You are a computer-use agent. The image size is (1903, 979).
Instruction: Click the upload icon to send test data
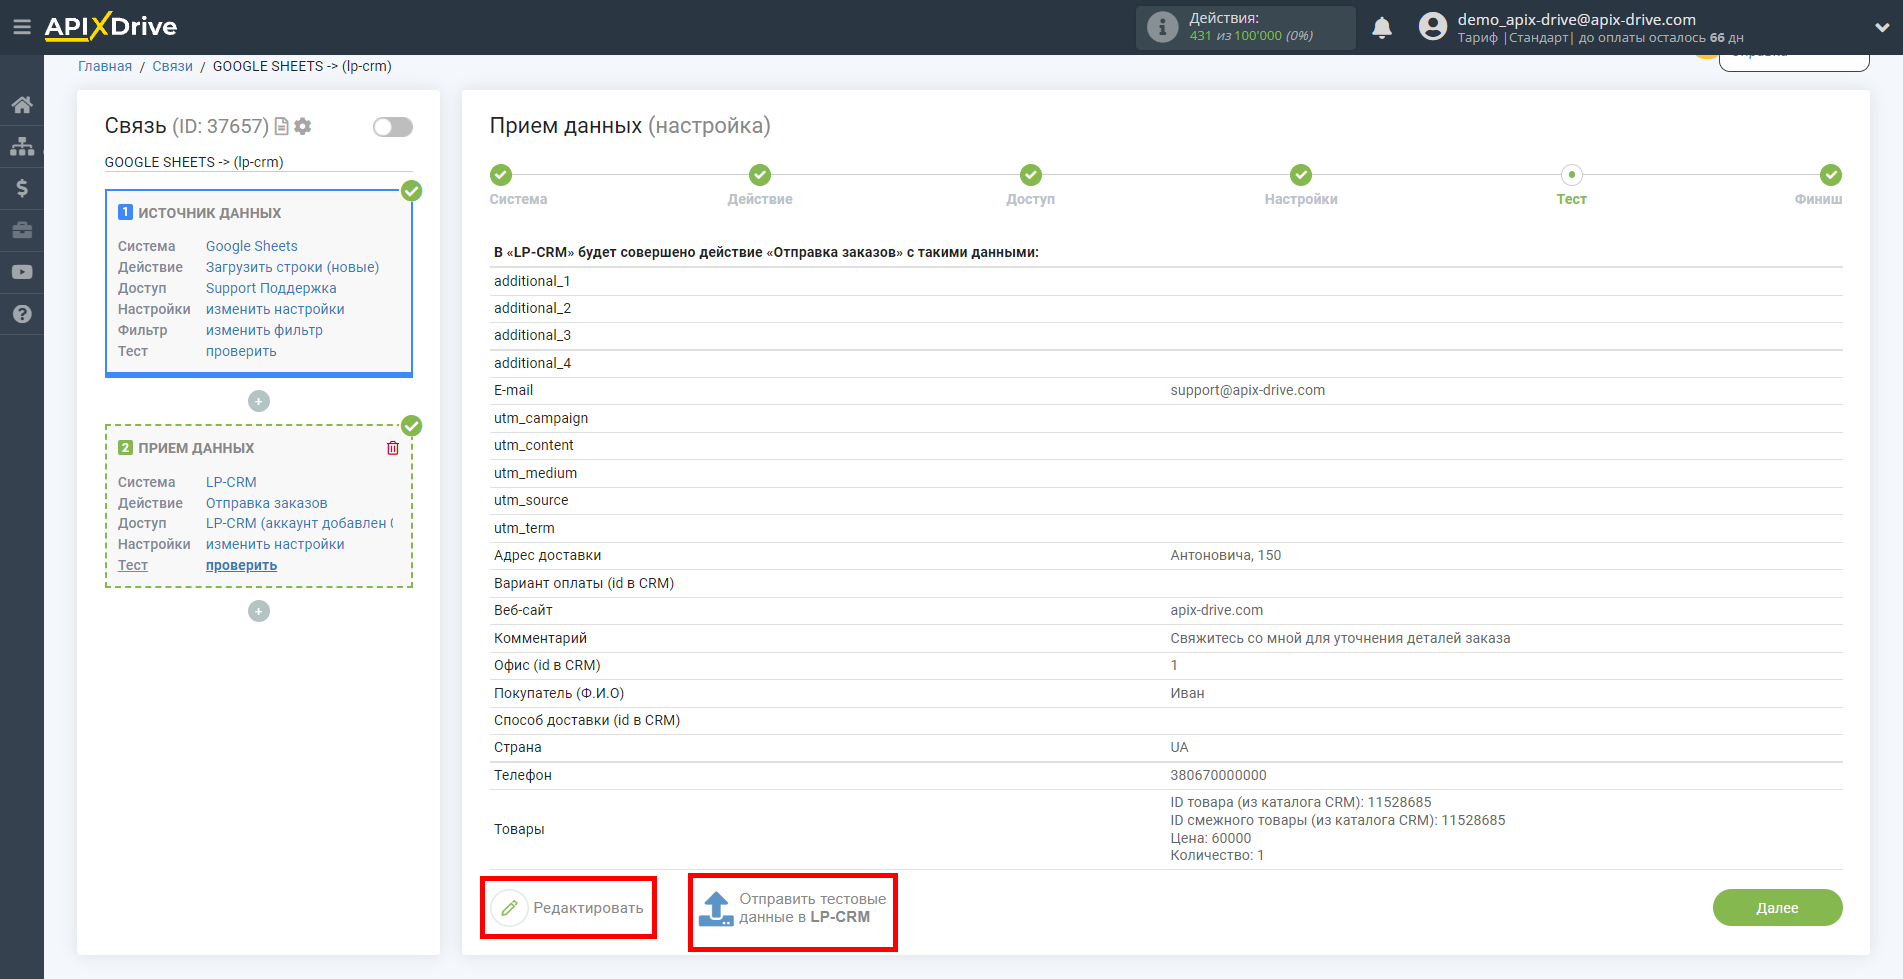coord(716,908)
